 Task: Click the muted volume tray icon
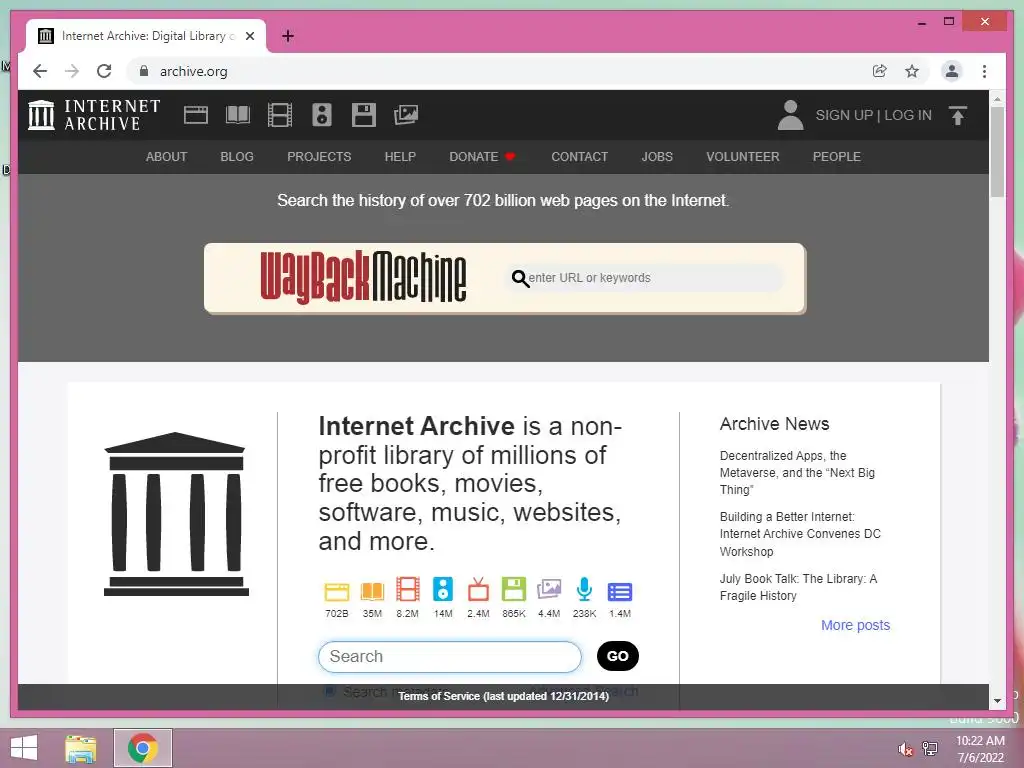(x=905, y=749)
